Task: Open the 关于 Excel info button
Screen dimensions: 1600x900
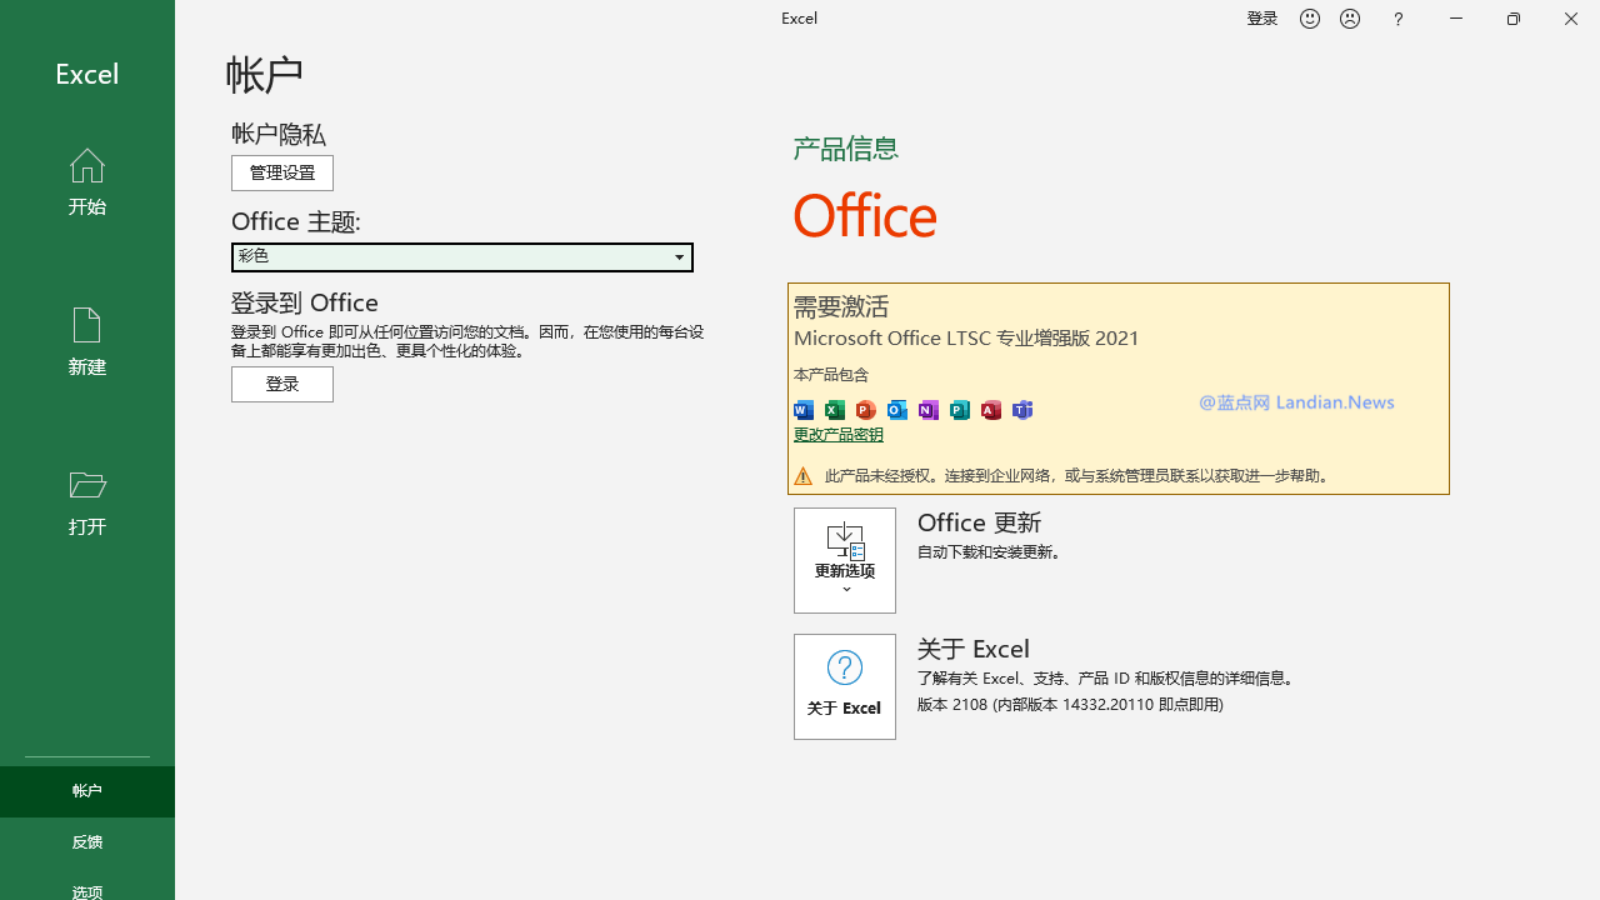Action: point(845,687)
